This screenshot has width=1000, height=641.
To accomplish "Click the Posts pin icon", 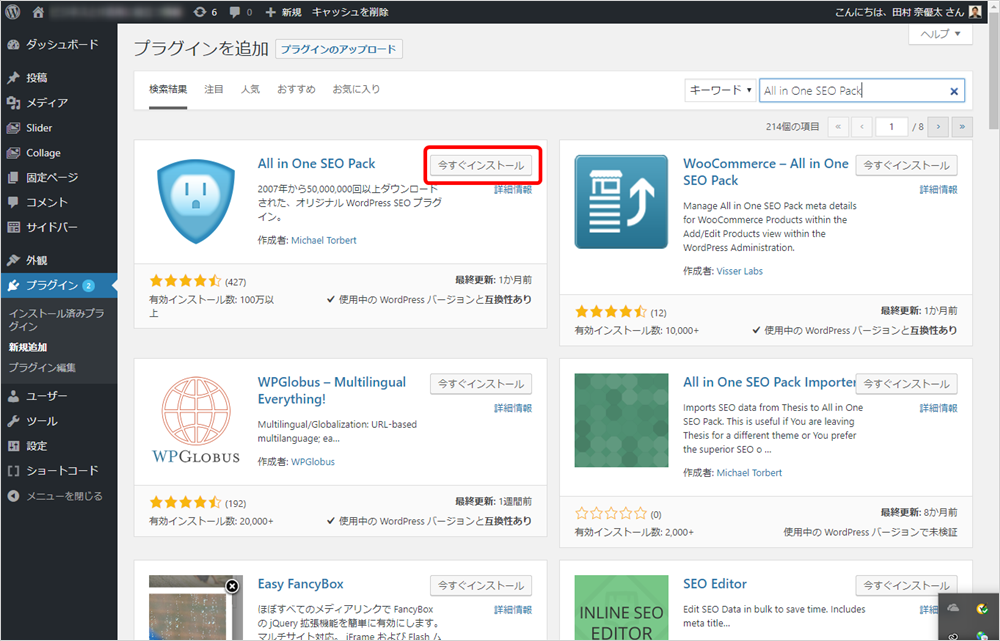I will coord(13,78).
